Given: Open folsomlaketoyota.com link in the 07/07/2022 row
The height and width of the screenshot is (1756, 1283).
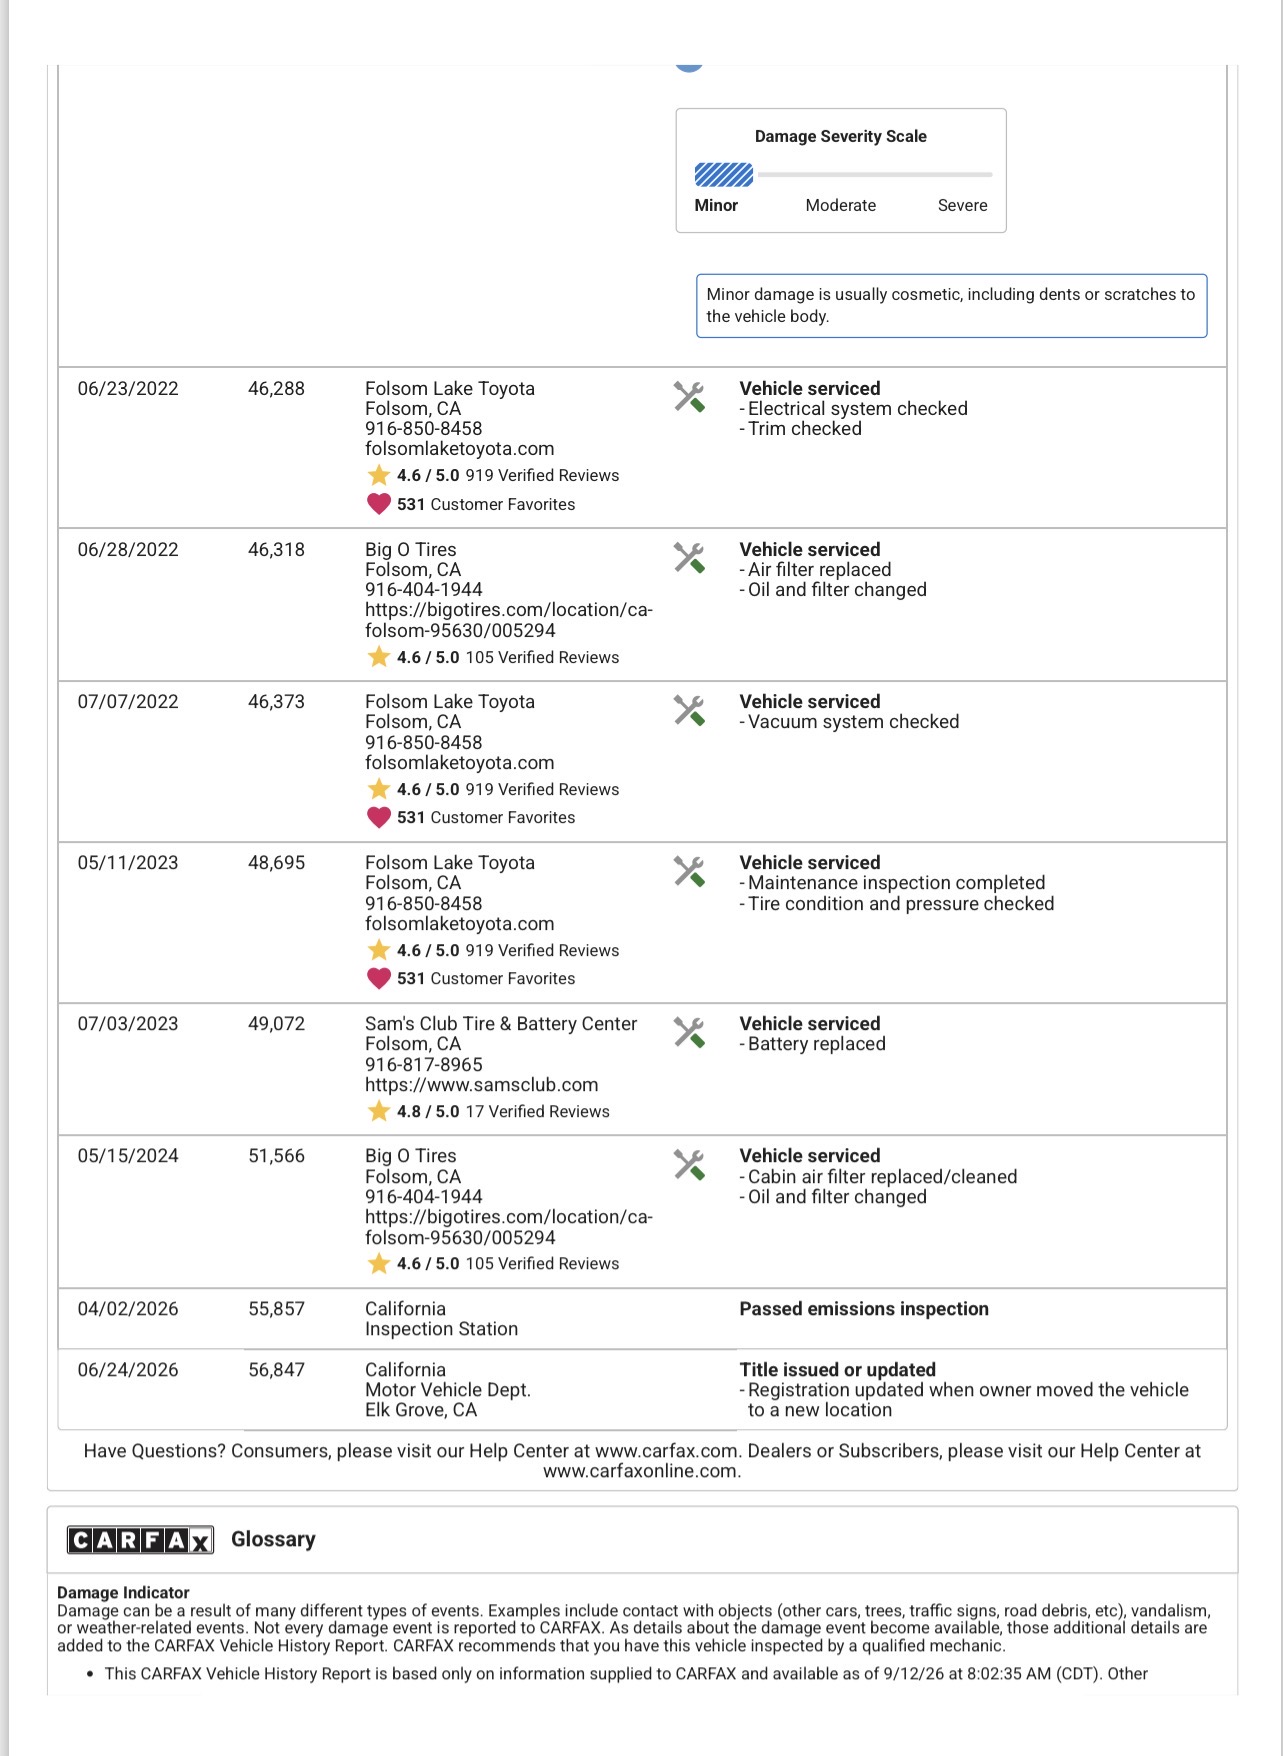Looking at the screenshot, I should (x=459, y=762).
